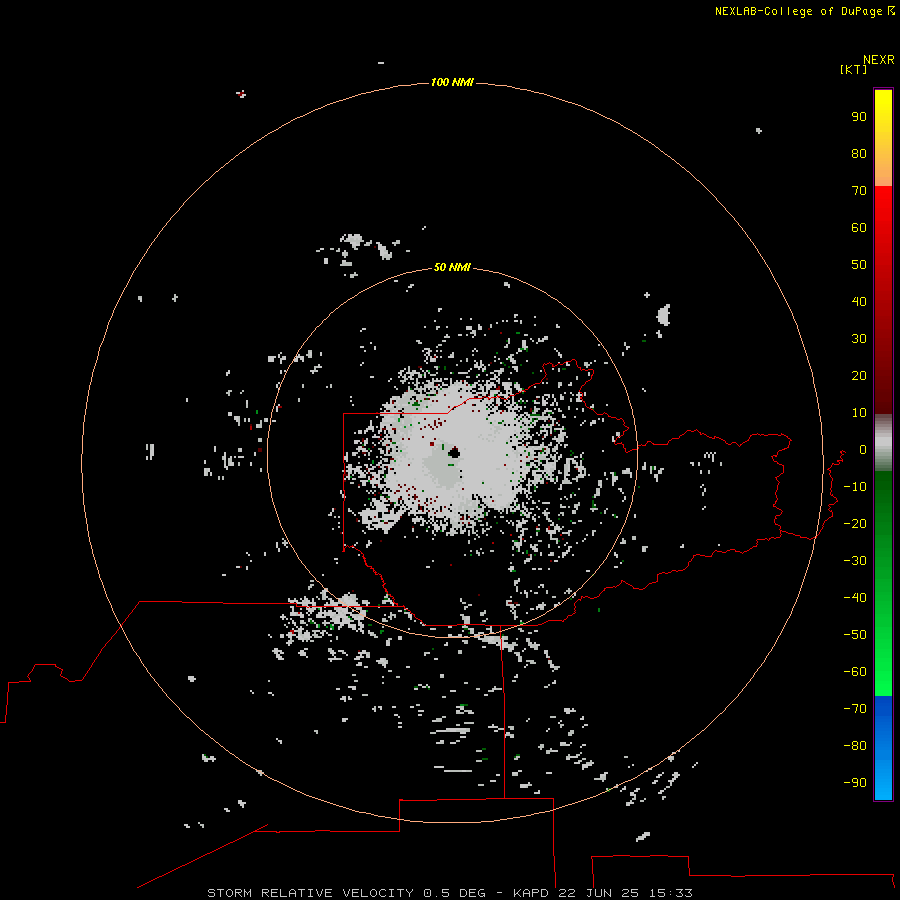Image resolution: width=900 pixels, height=900 pixels.
Task: Select the positive 30 scale value
Action: 859,339
